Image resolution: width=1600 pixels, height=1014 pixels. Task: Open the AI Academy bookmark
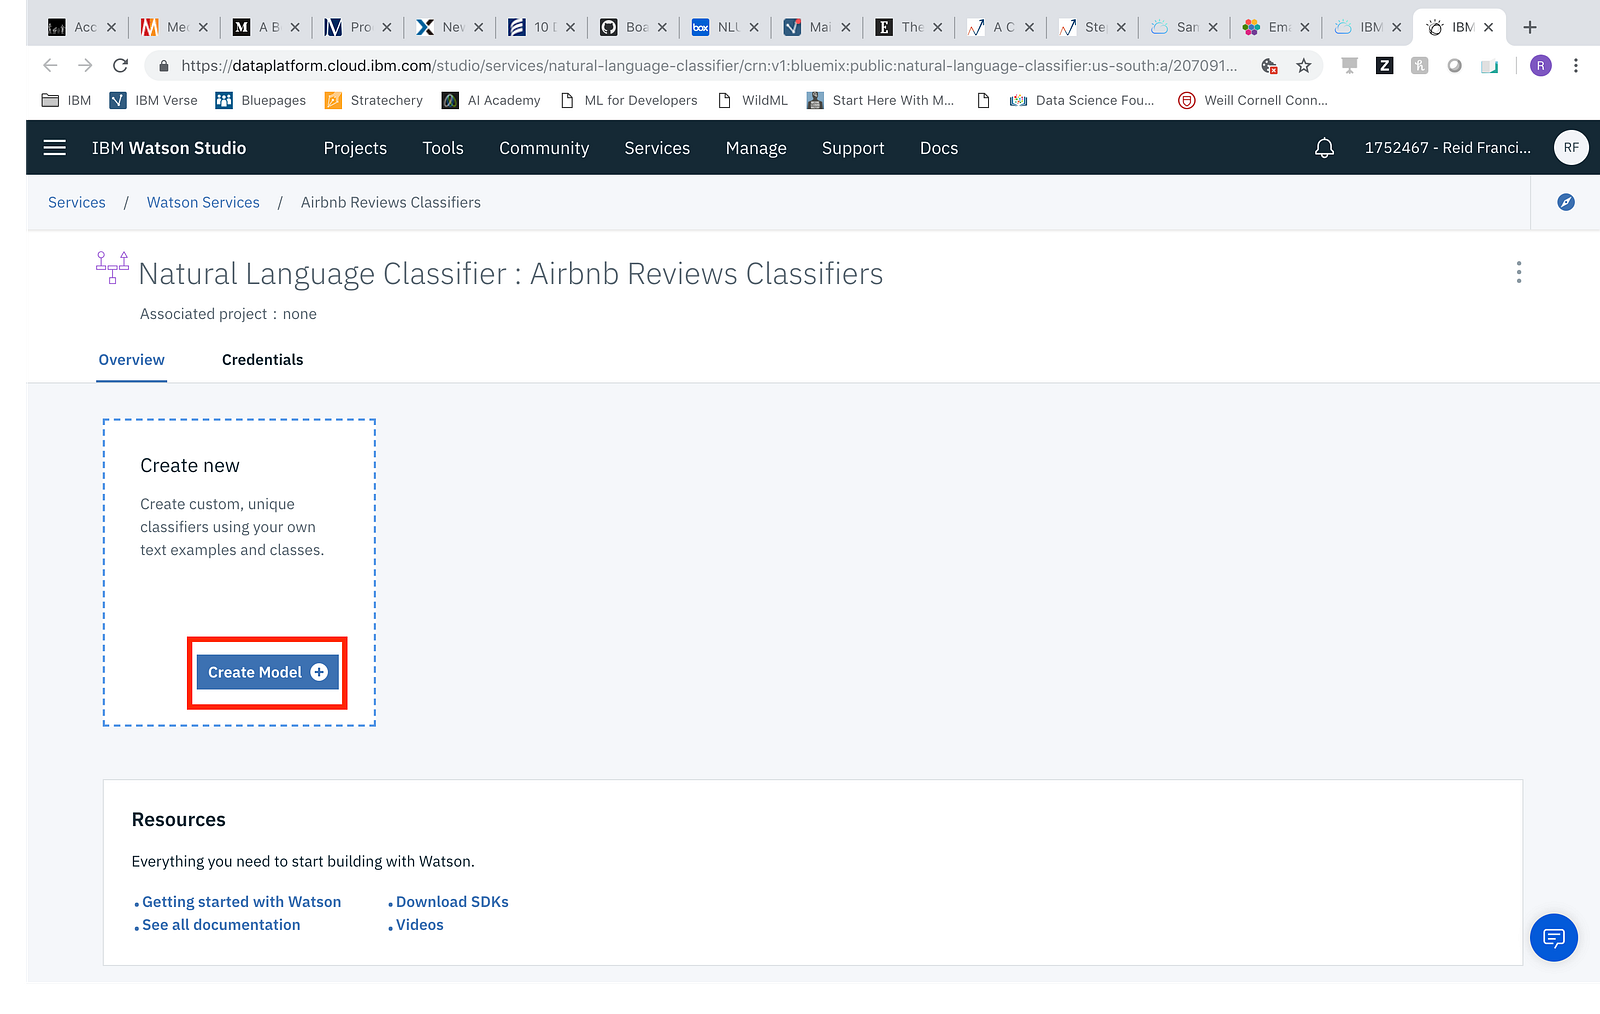490,100
